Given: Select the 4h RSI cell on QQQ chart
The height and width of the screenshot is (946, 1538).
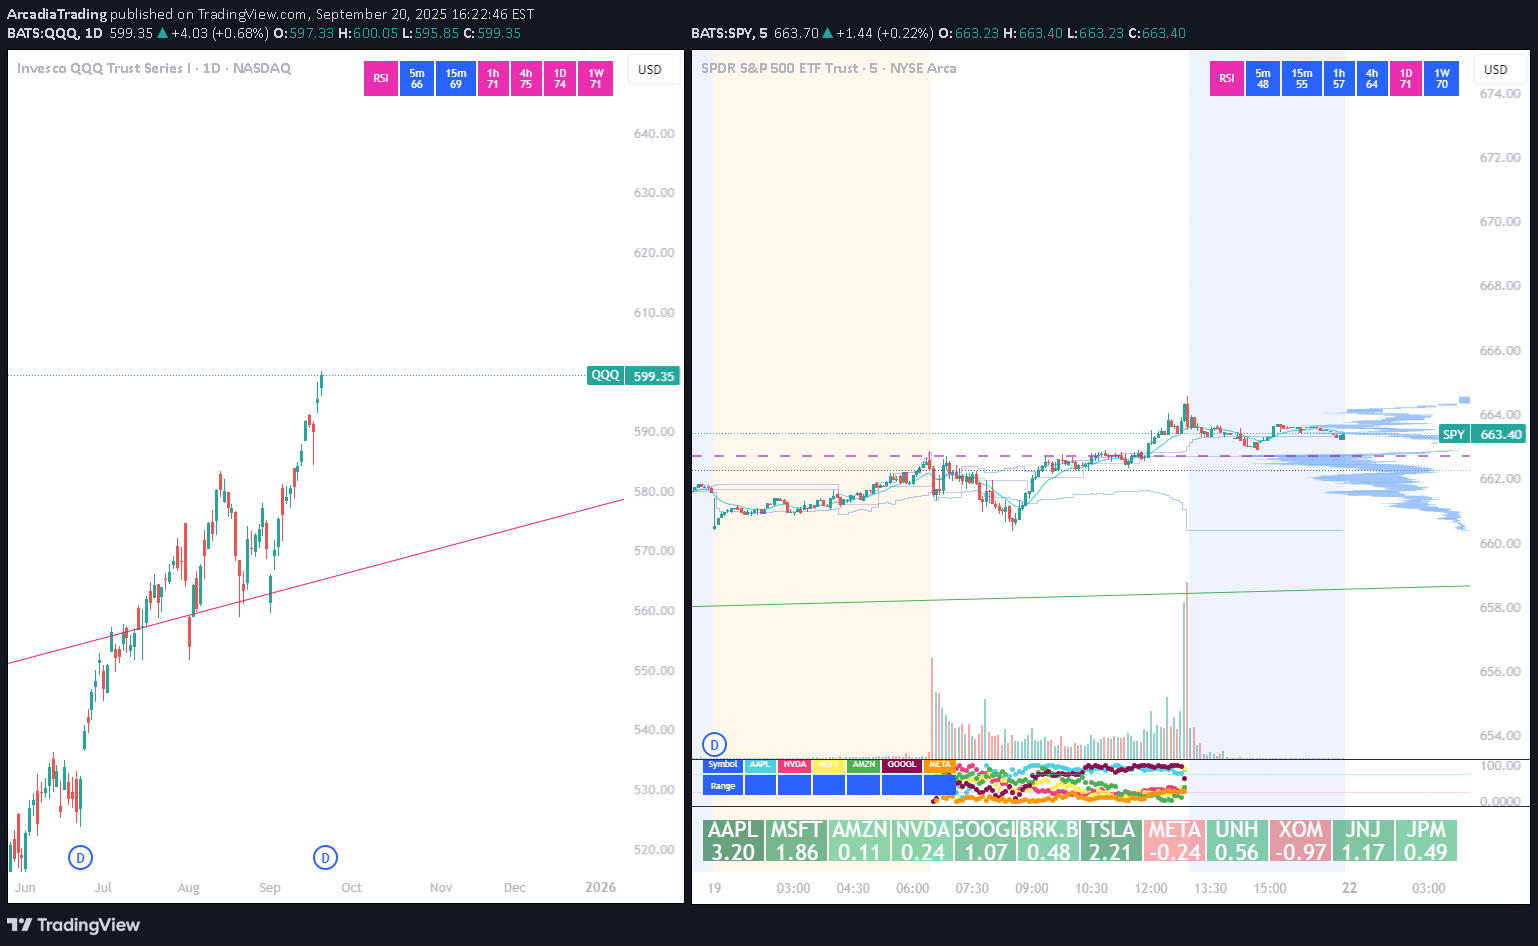Looking at the screenshot, I should point(526,78).
